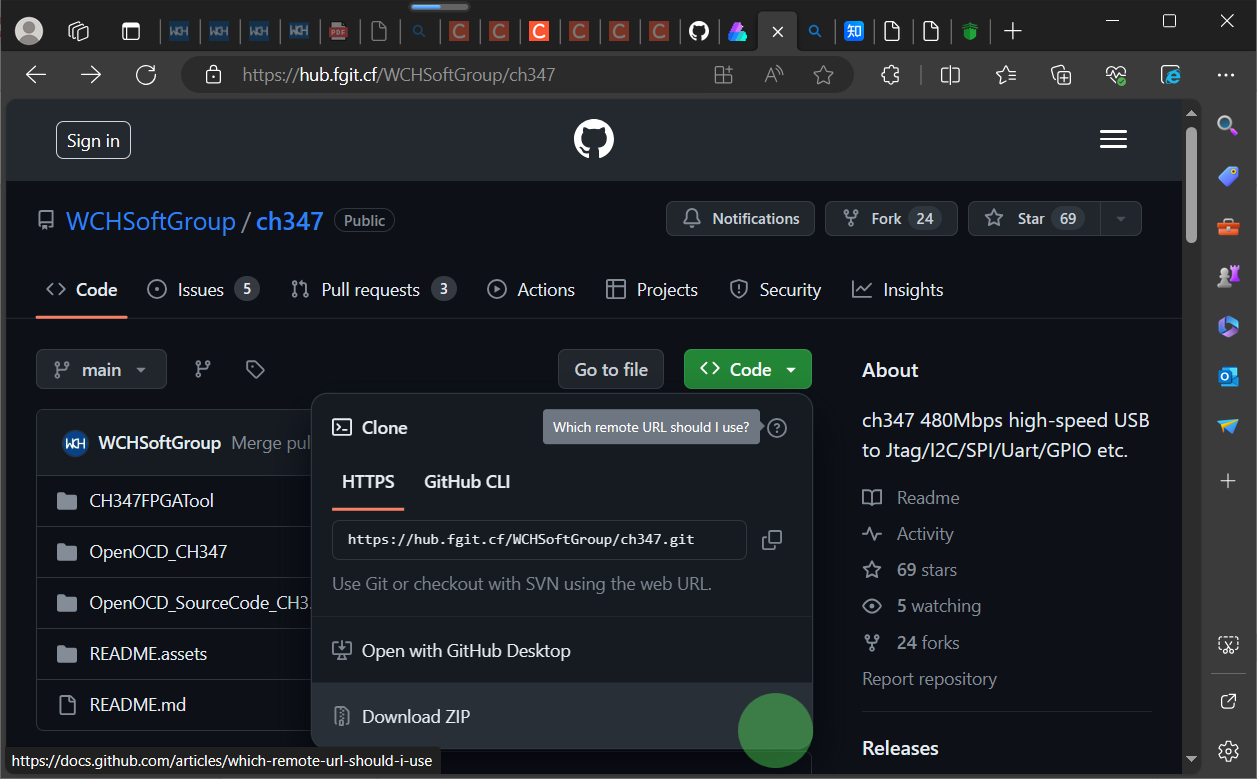This screenshot has width=1257, height=779.
Task: Click the Clone help question mark icon
Action: coord(777,428)
